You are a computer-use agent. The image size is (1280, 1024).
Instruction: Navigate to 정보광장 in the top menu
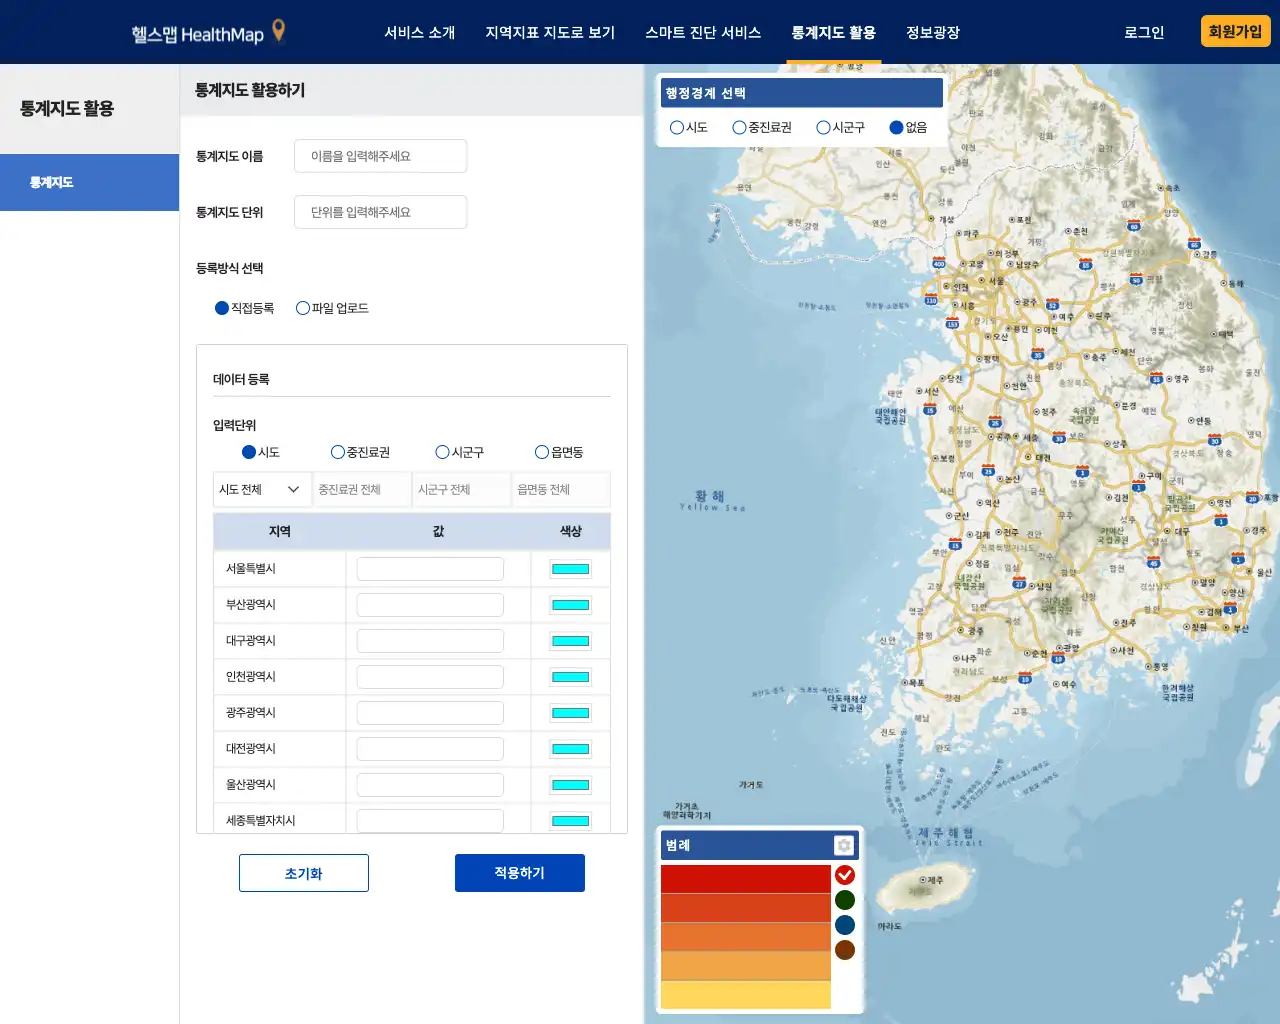click(x=931, y=32)
